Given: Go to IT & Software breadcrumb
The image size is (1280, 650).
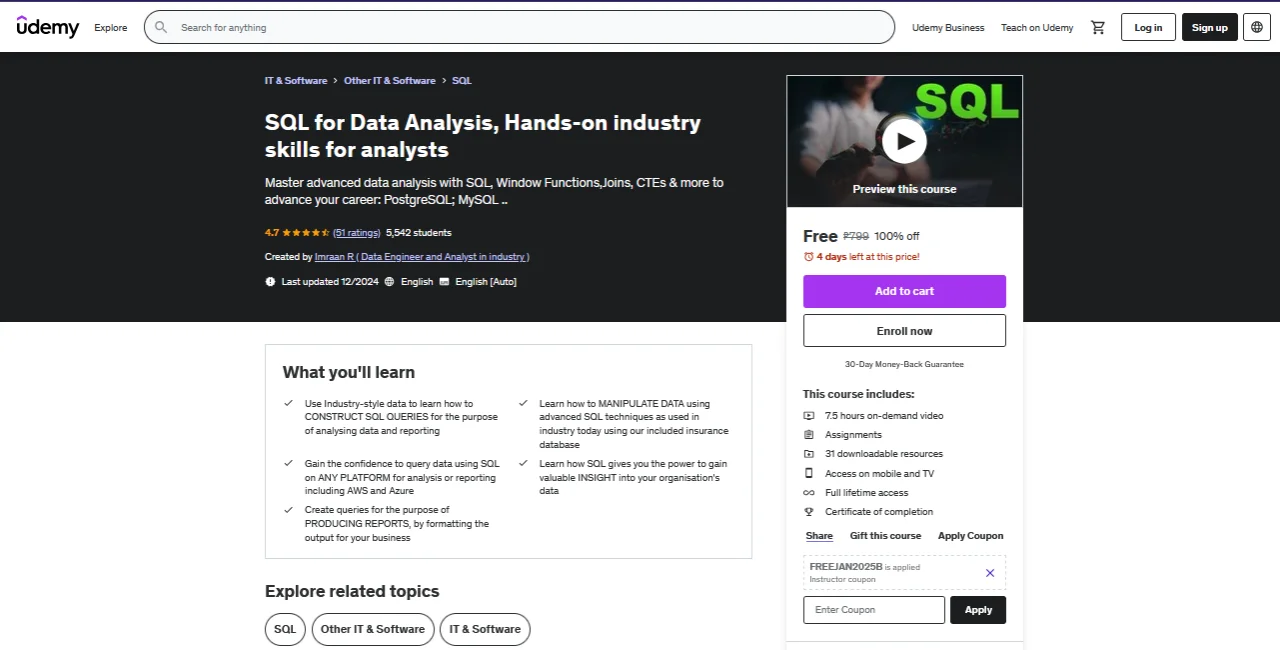Looking at the screenshot, I should (x=296, y=81).
